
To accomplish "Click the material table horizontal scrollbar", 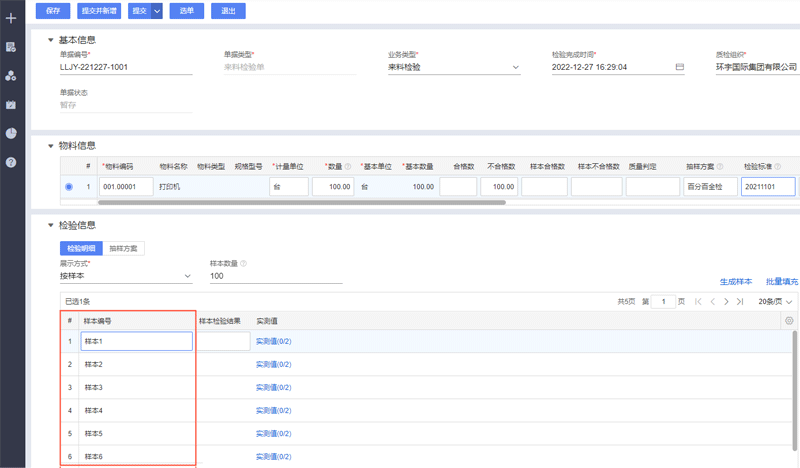I will pyautogui.click(x=300, y=202).
